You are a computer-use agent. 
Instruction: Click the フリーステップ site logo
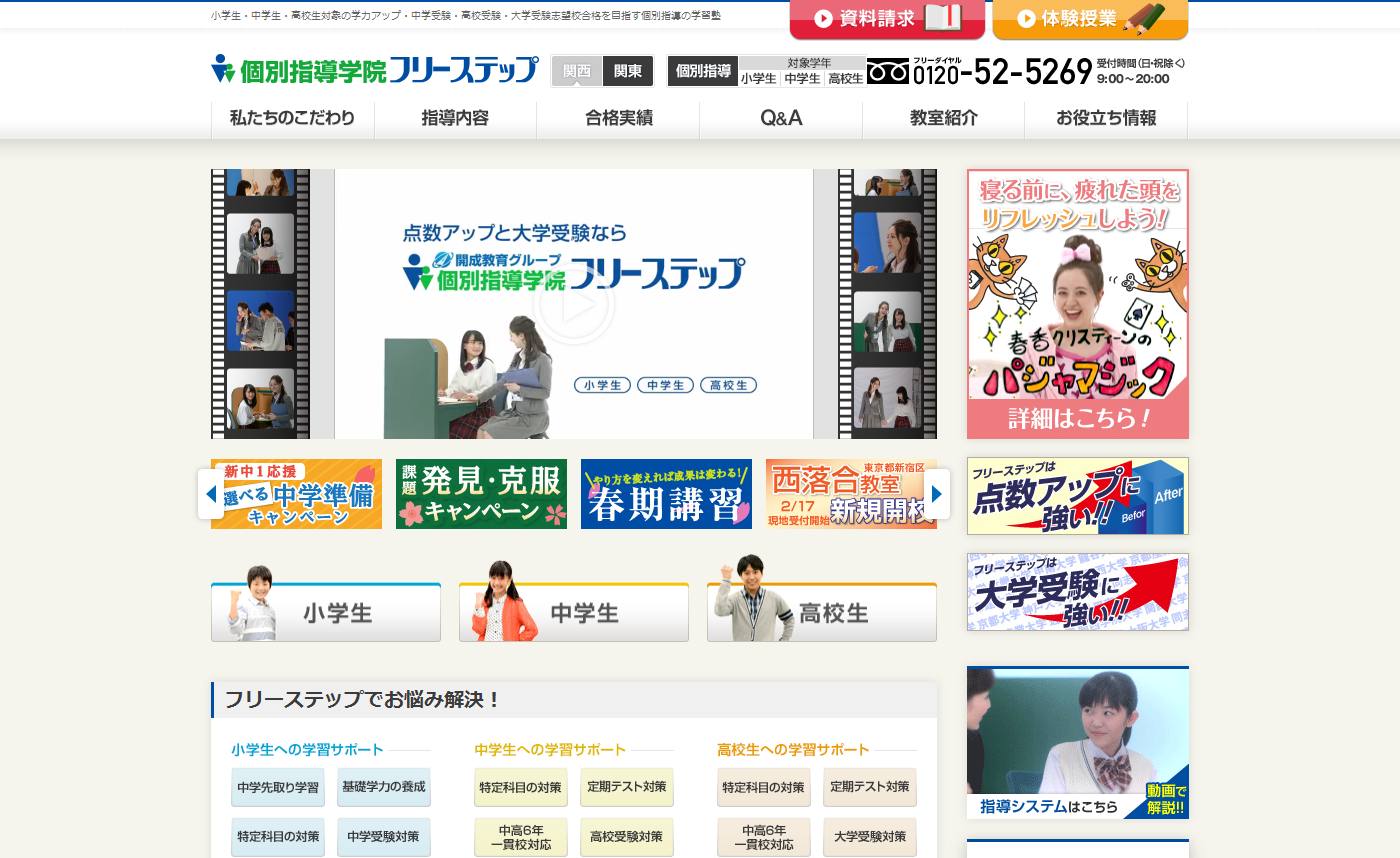point(375,70)
